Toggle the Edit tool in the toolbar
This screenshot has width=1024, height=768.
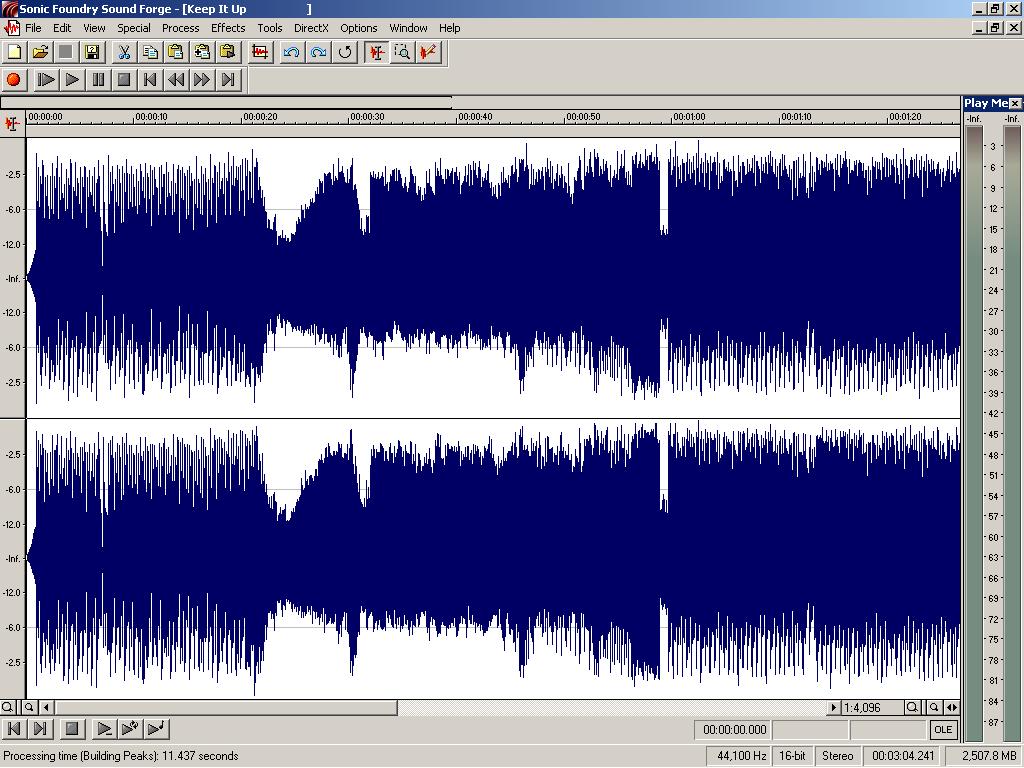(376, 52)
